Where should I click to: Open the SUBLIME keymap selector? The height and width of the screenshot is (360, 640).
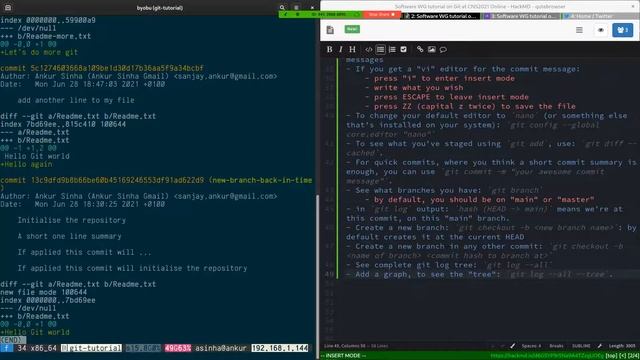coord(581,346)
